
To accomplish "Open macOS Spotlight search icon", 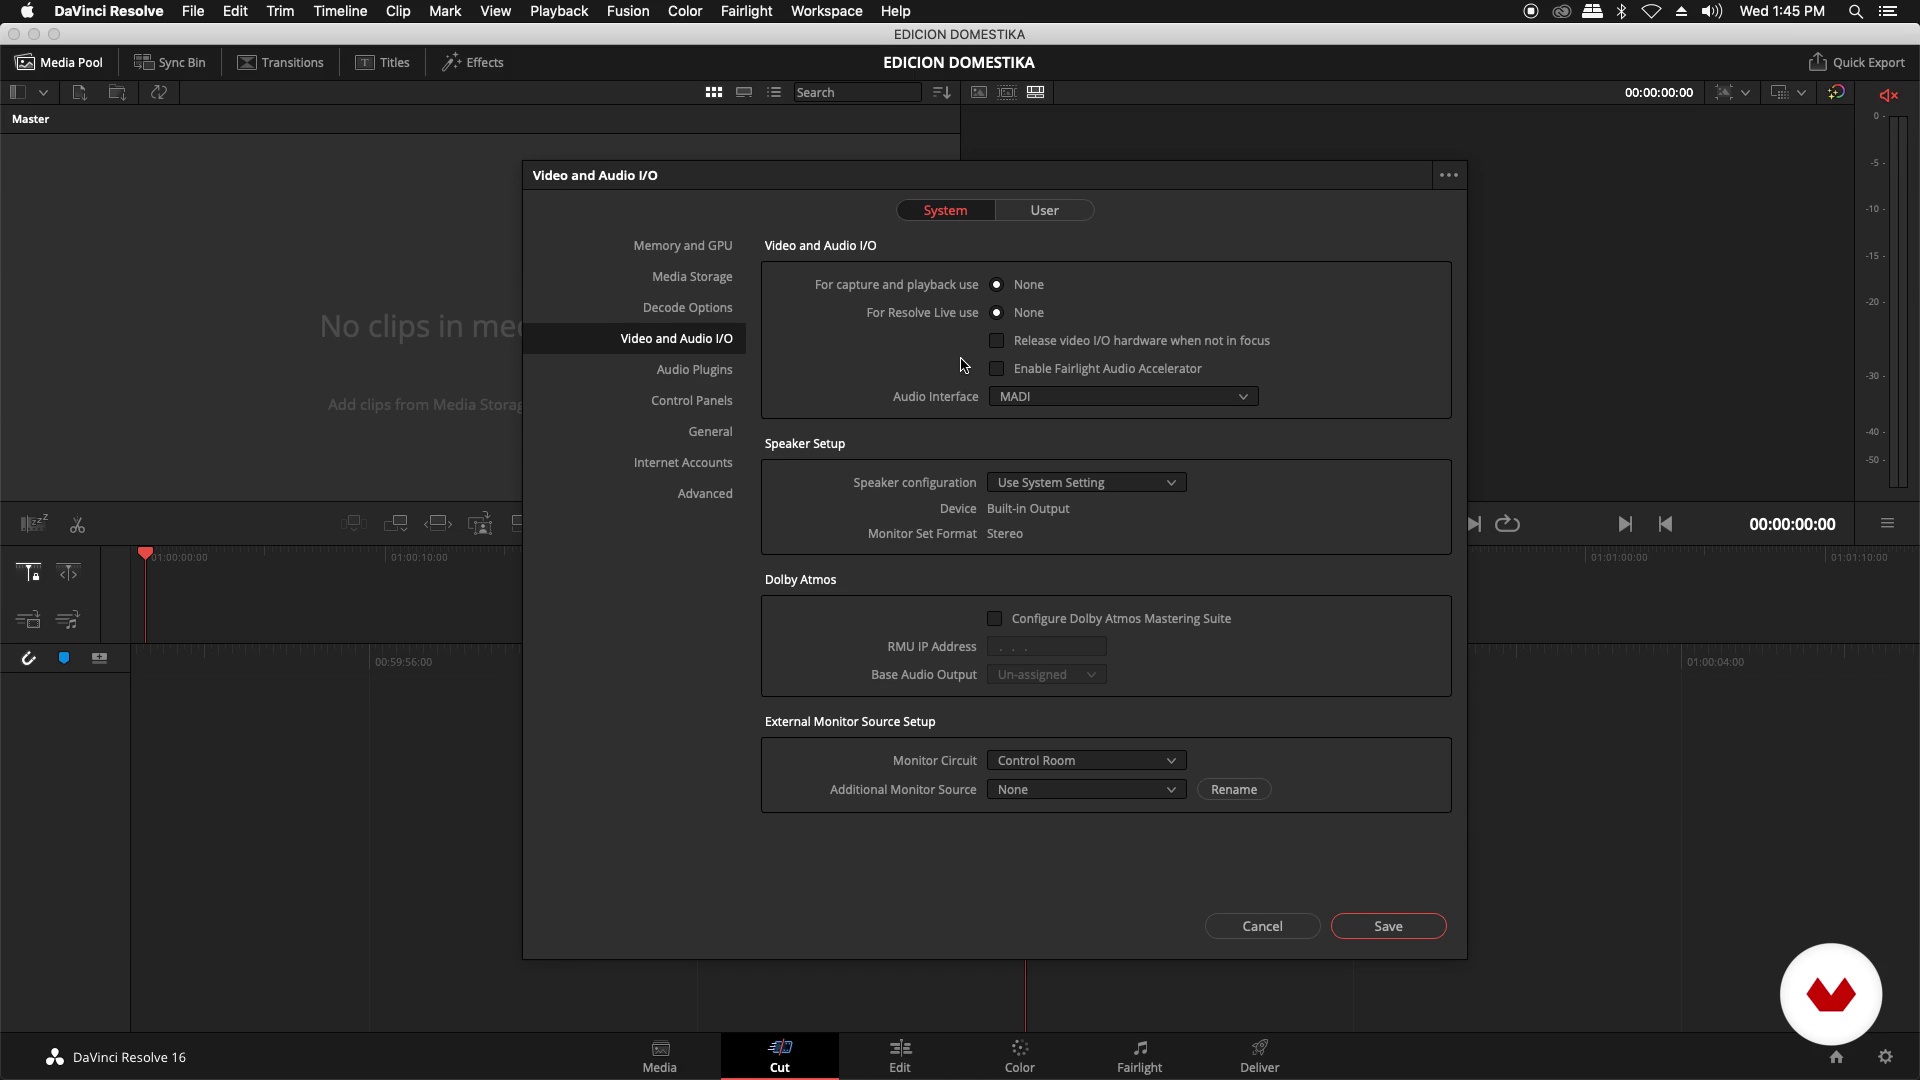I will pyautogui.click(x=1855, y=11).
